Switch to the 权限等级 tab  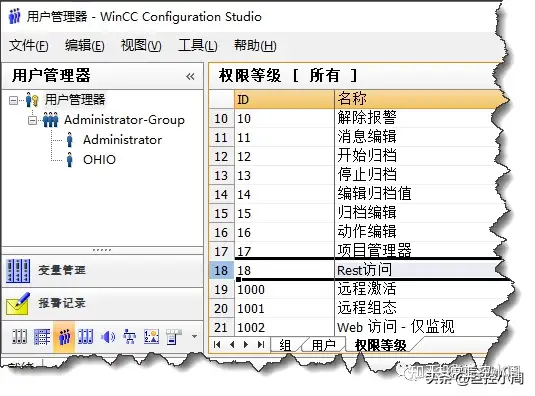pos(380,345)
